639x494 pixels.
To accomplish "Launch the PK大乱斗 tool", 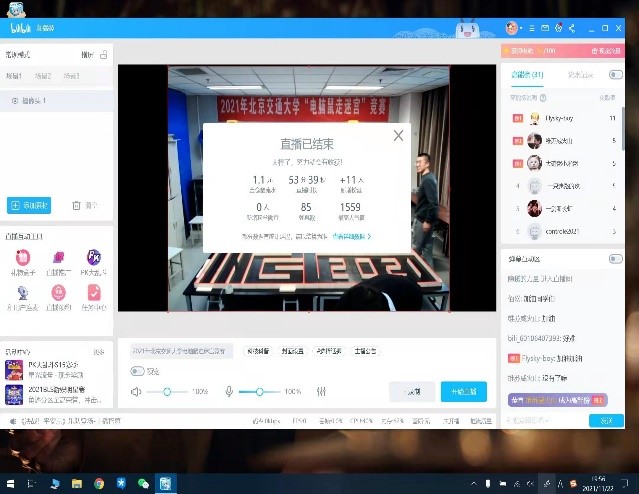I will [94, 263].
